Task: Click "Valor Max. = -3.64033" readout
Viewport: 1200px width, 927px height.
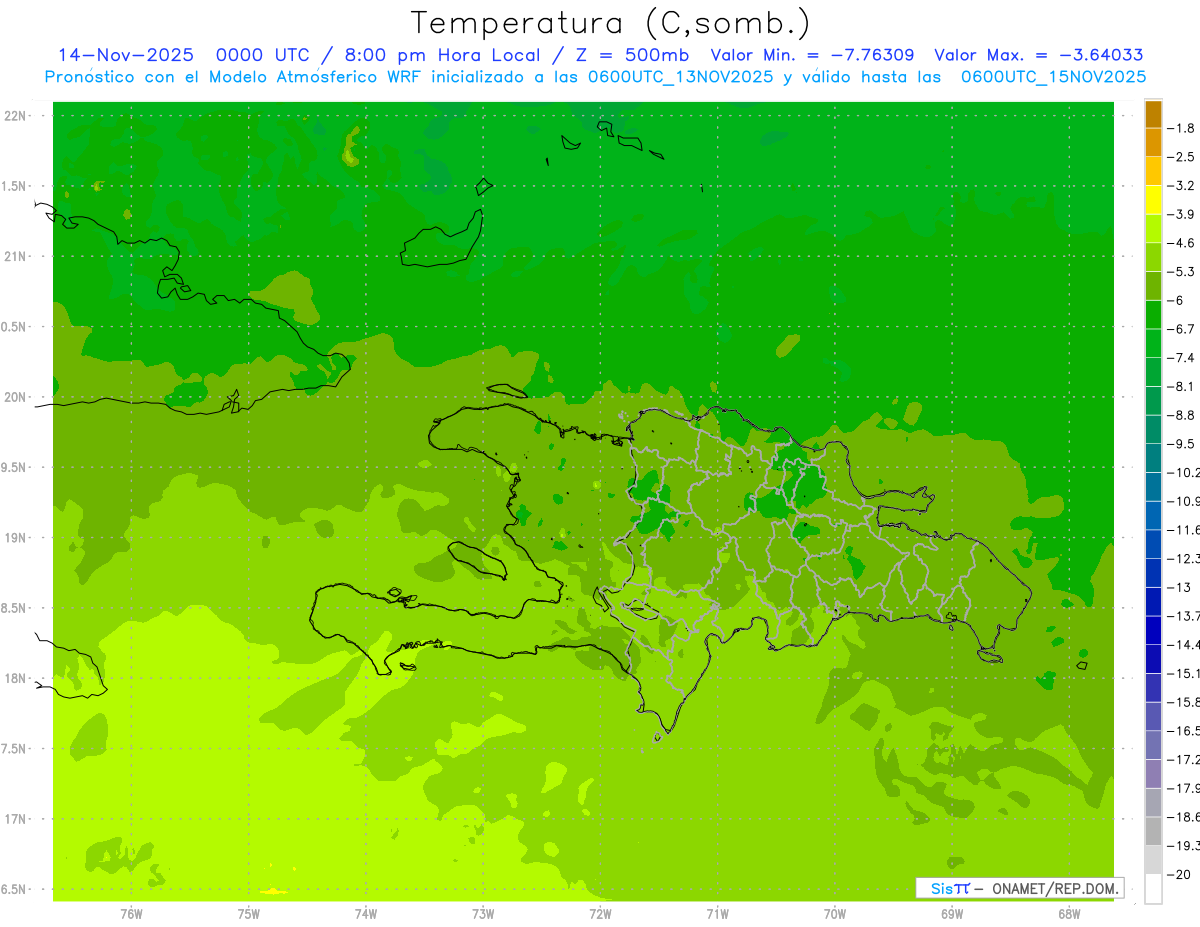Action: point(1039,56)
